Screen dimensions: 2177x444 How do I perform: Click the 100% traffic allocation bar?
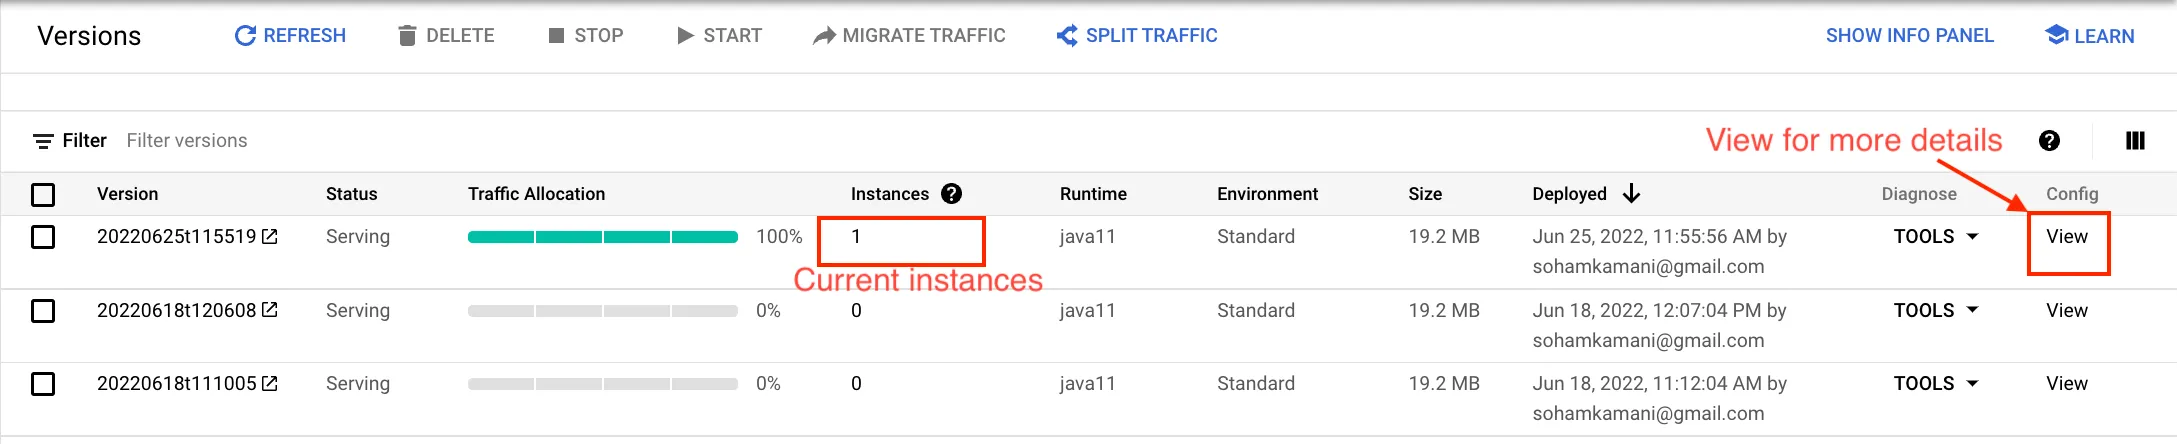click(602, 237)
